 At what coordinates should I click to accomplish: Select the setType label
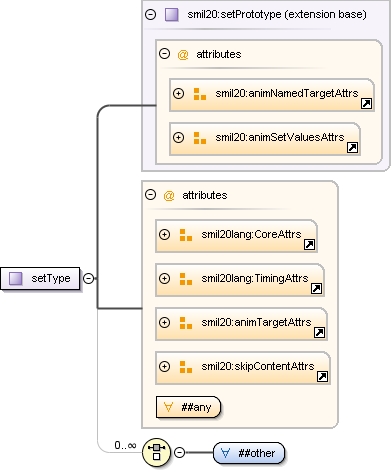51,278
